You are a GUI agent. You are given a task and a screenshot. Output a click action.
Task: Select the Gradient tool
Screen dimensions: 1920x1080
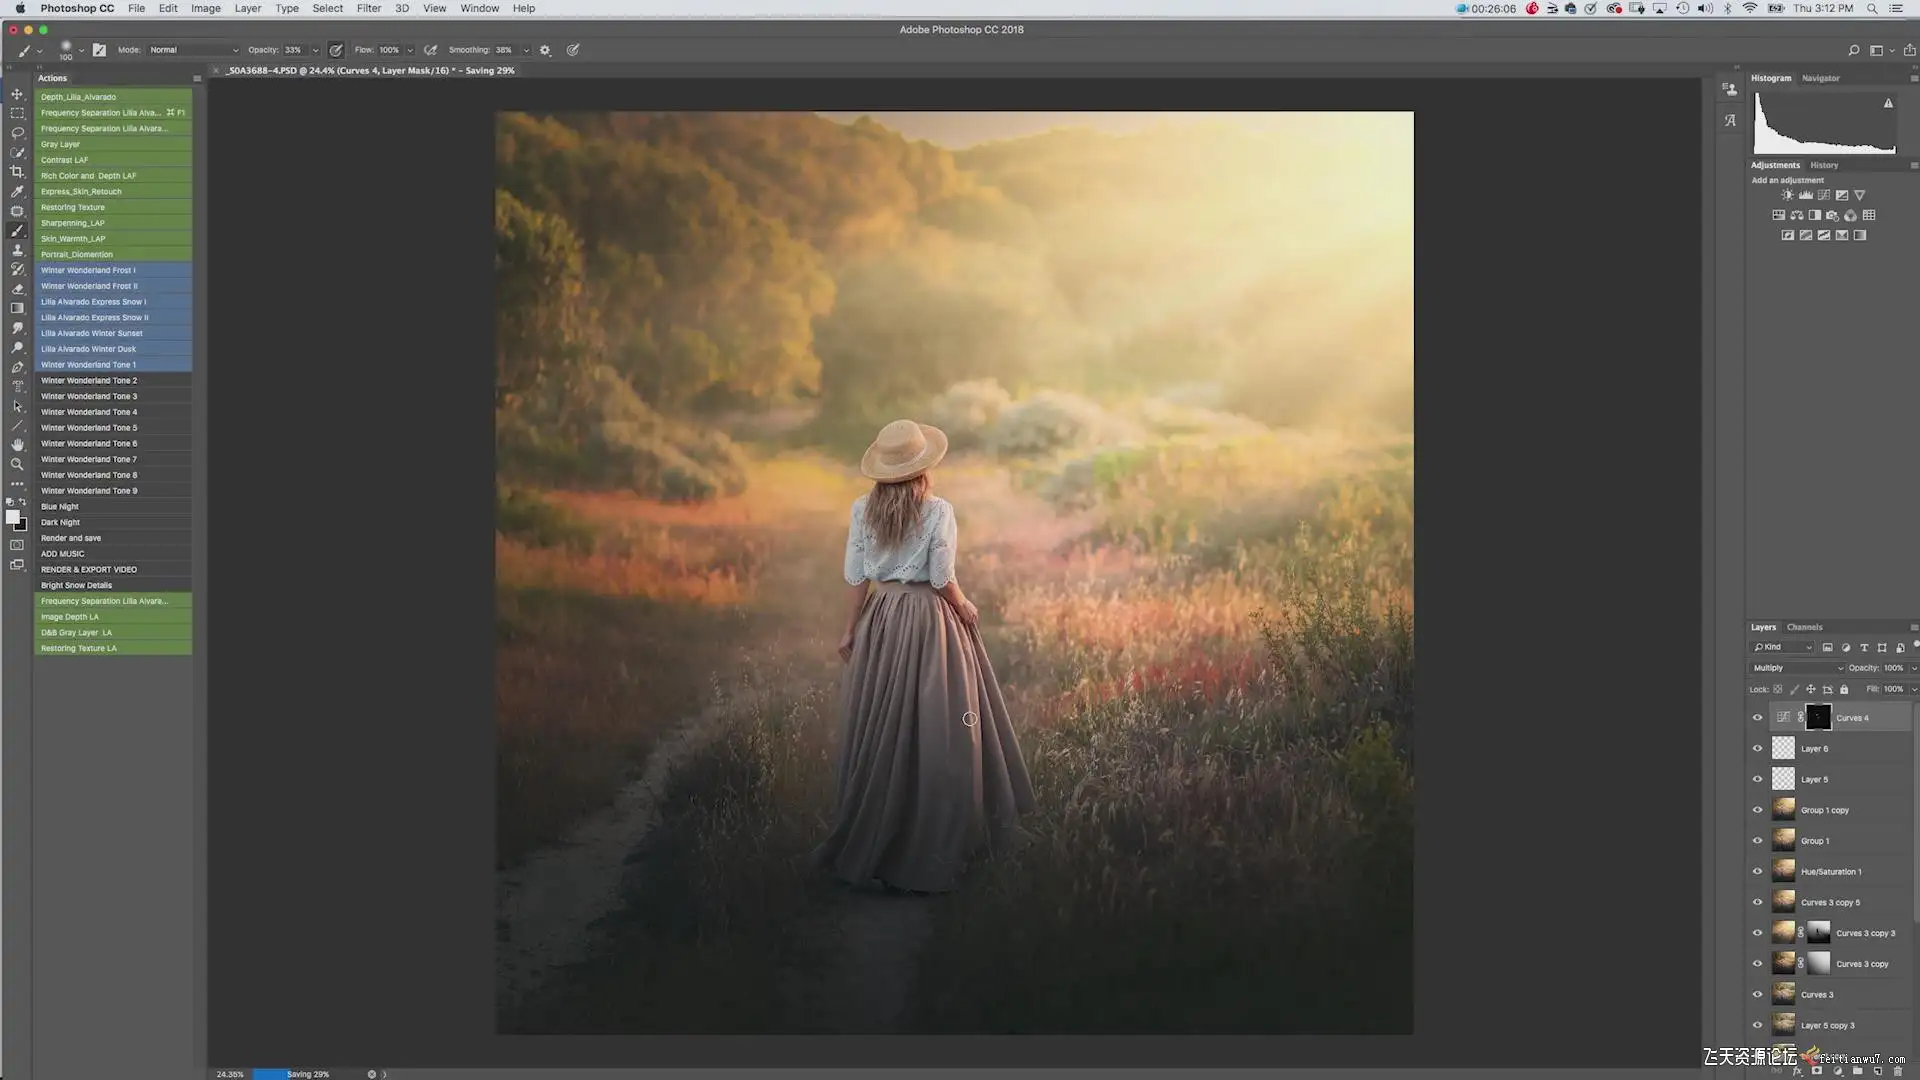coord(17,309)
